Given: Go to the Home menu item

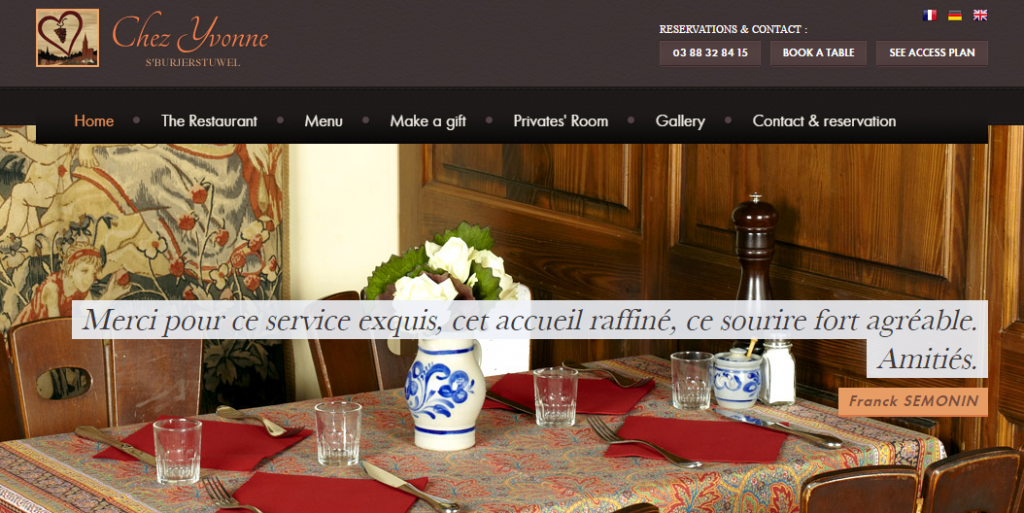Looking at the screenshot, I should pos(94,121).
